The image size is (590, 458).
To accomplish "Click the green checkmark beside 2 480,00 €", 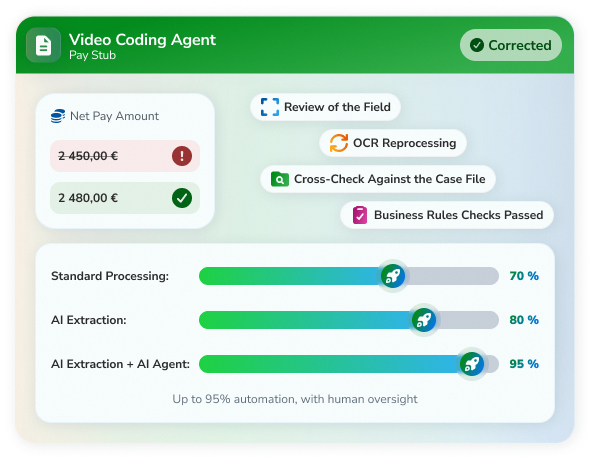I will coord(182,198).
